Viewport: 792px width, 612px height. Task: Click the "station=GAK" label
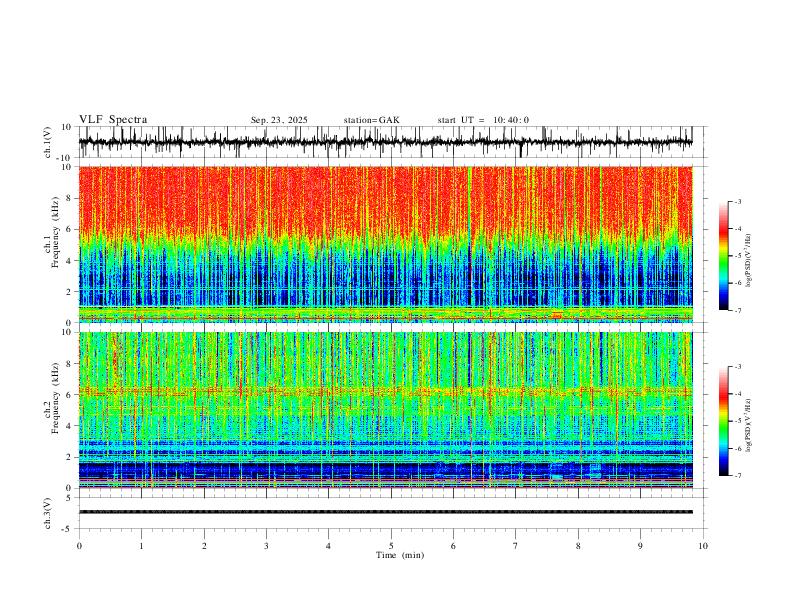(x=372, y=120)
